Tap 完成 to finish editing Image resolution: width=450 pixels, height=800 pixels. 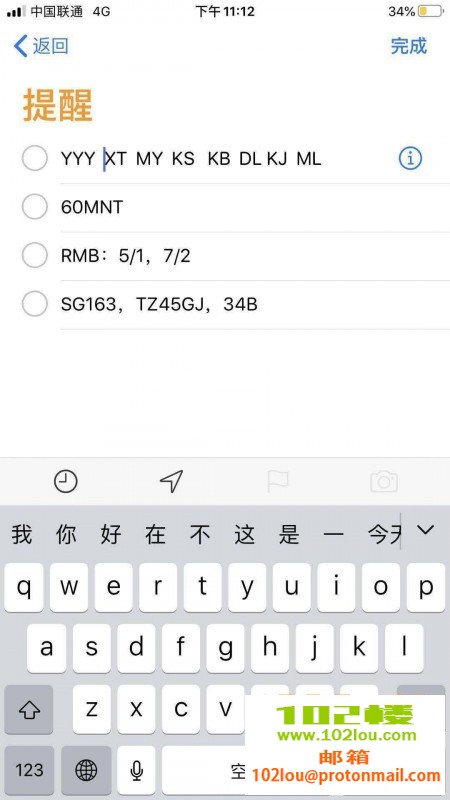(409, 46)
